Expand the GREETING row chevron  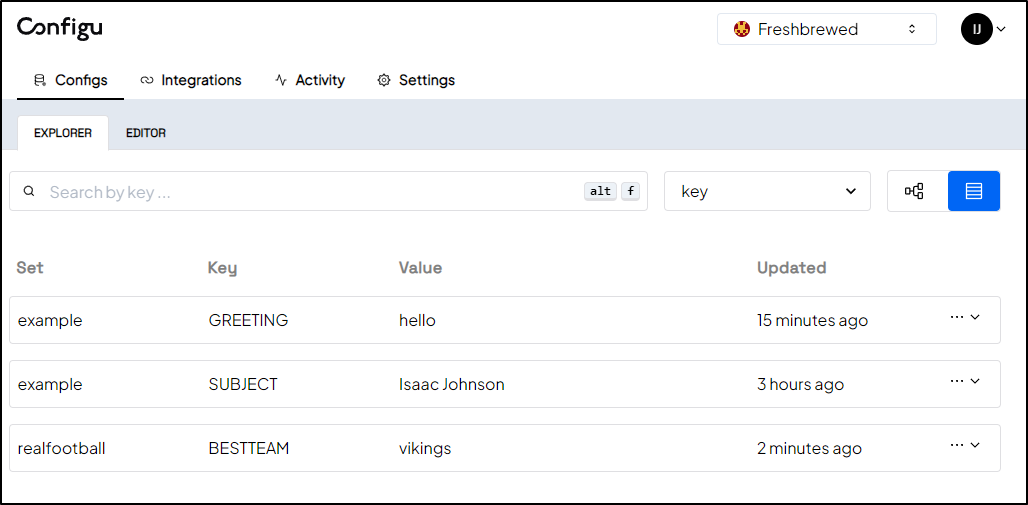point(975,317)
